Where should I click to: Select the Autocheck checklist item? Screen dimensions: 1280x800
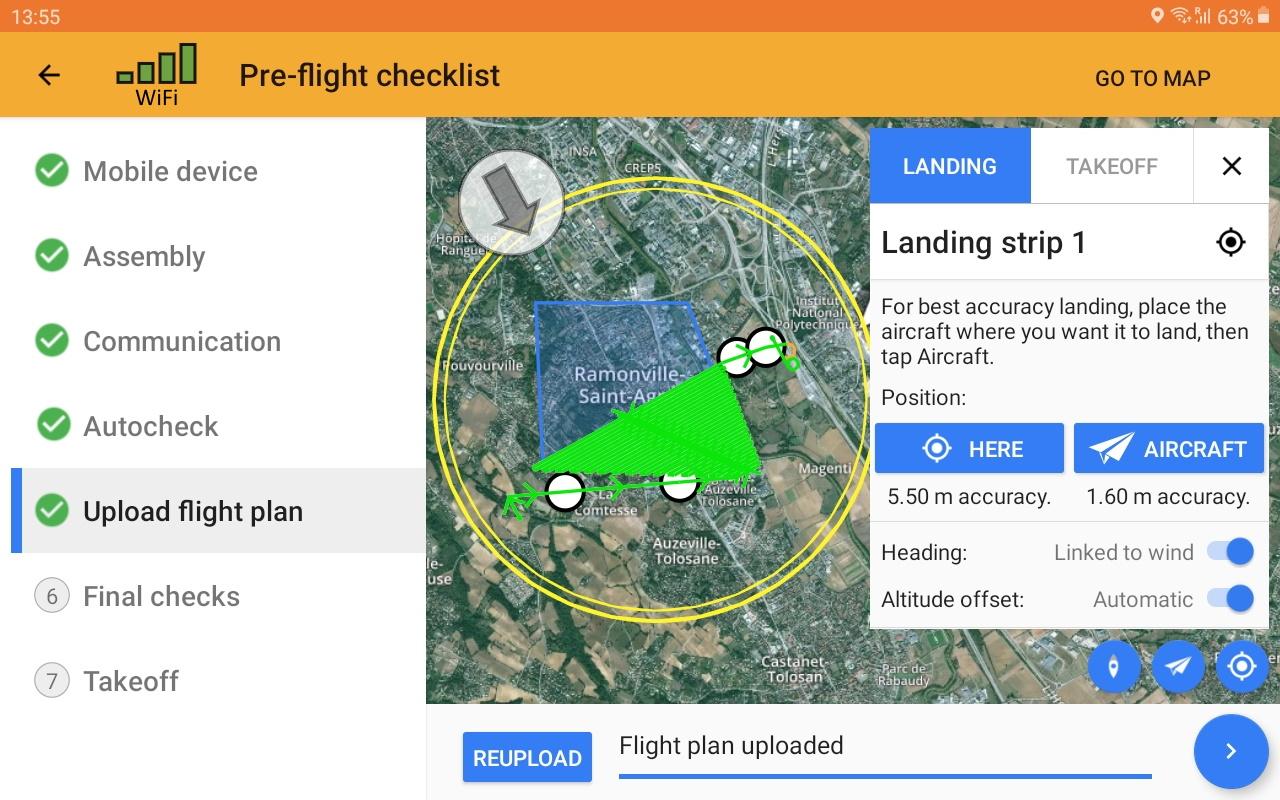150,426
